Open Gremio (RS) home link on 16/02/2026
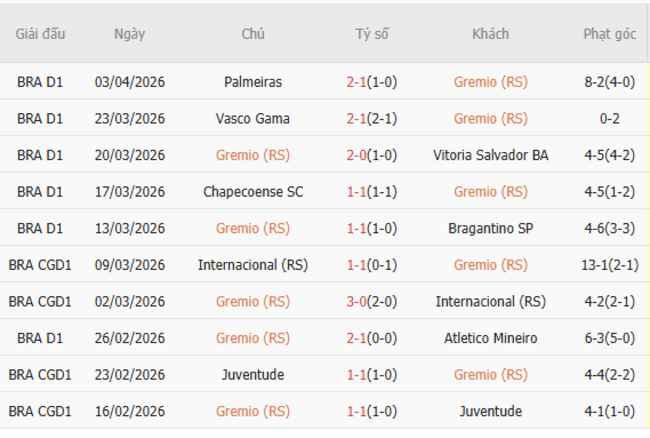 coord(253,411)
